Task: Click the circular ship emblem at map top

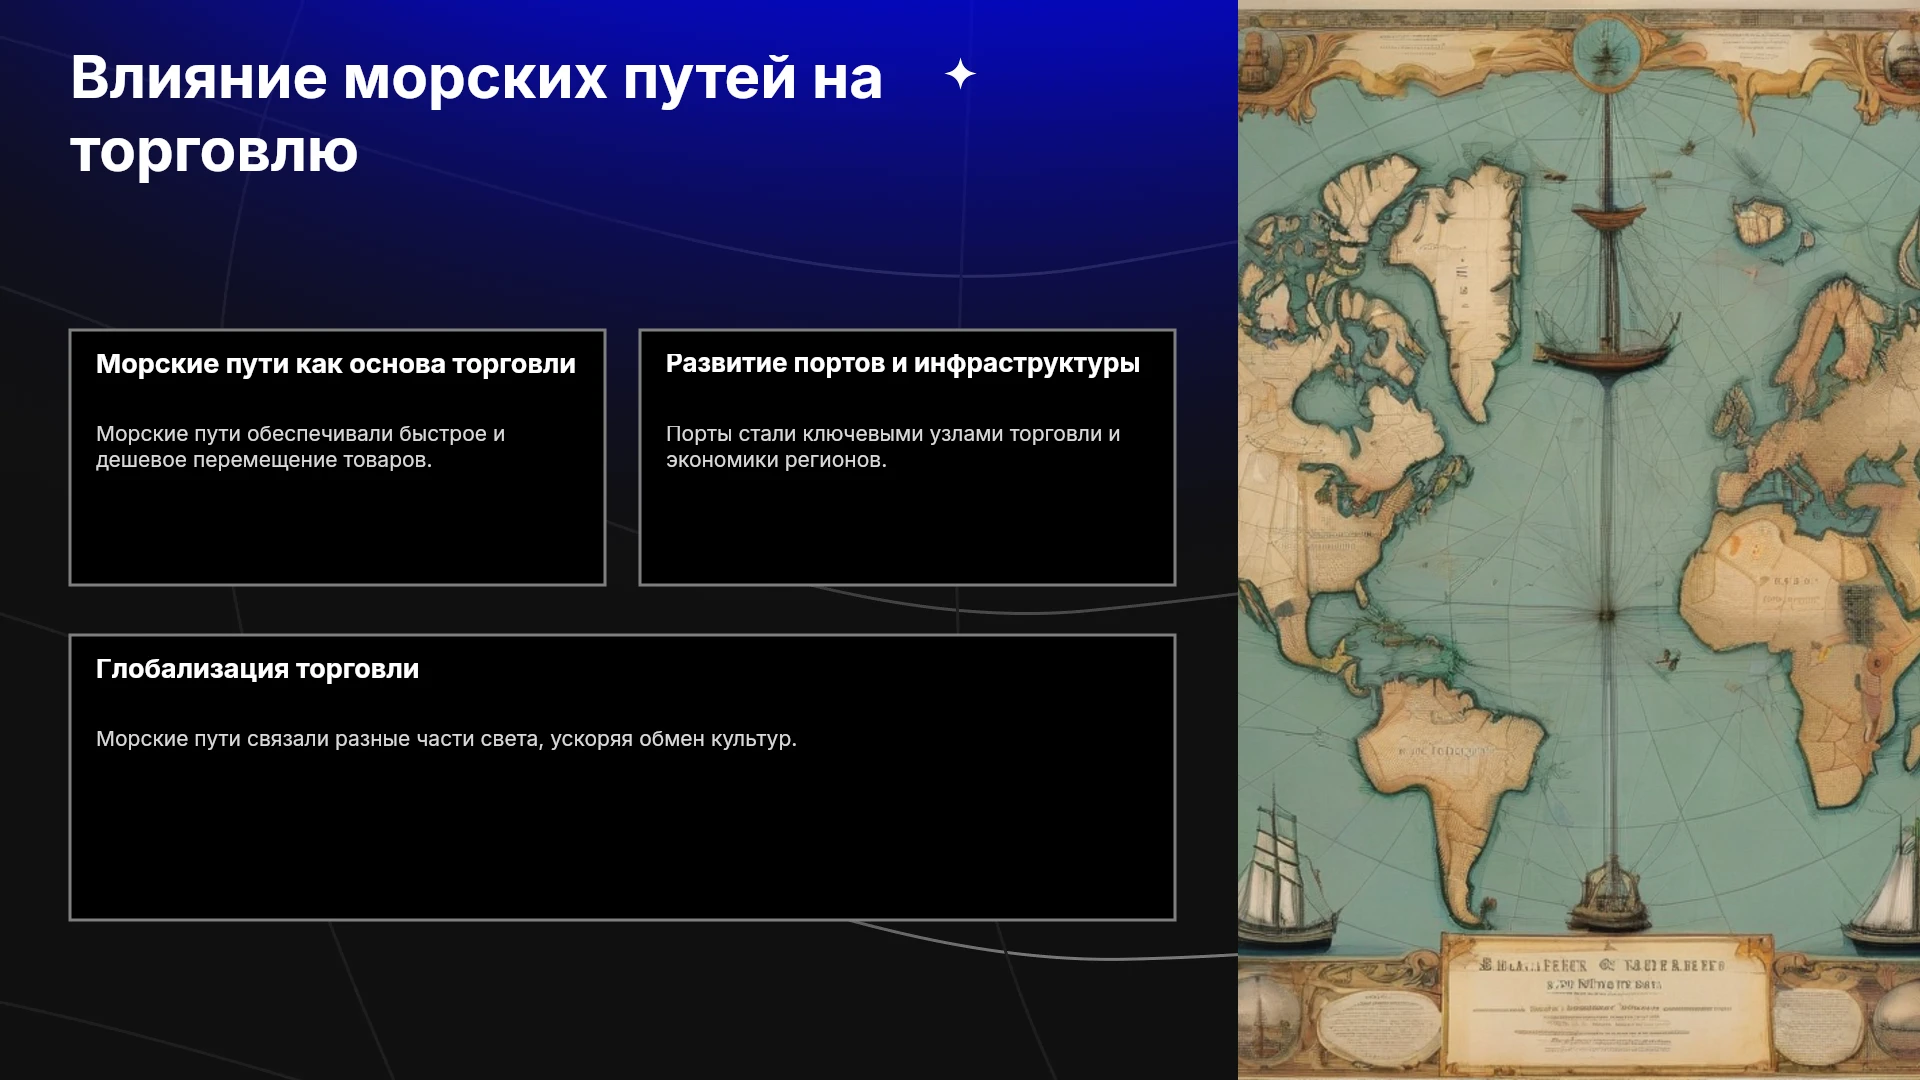Action: coord(1606,52)
